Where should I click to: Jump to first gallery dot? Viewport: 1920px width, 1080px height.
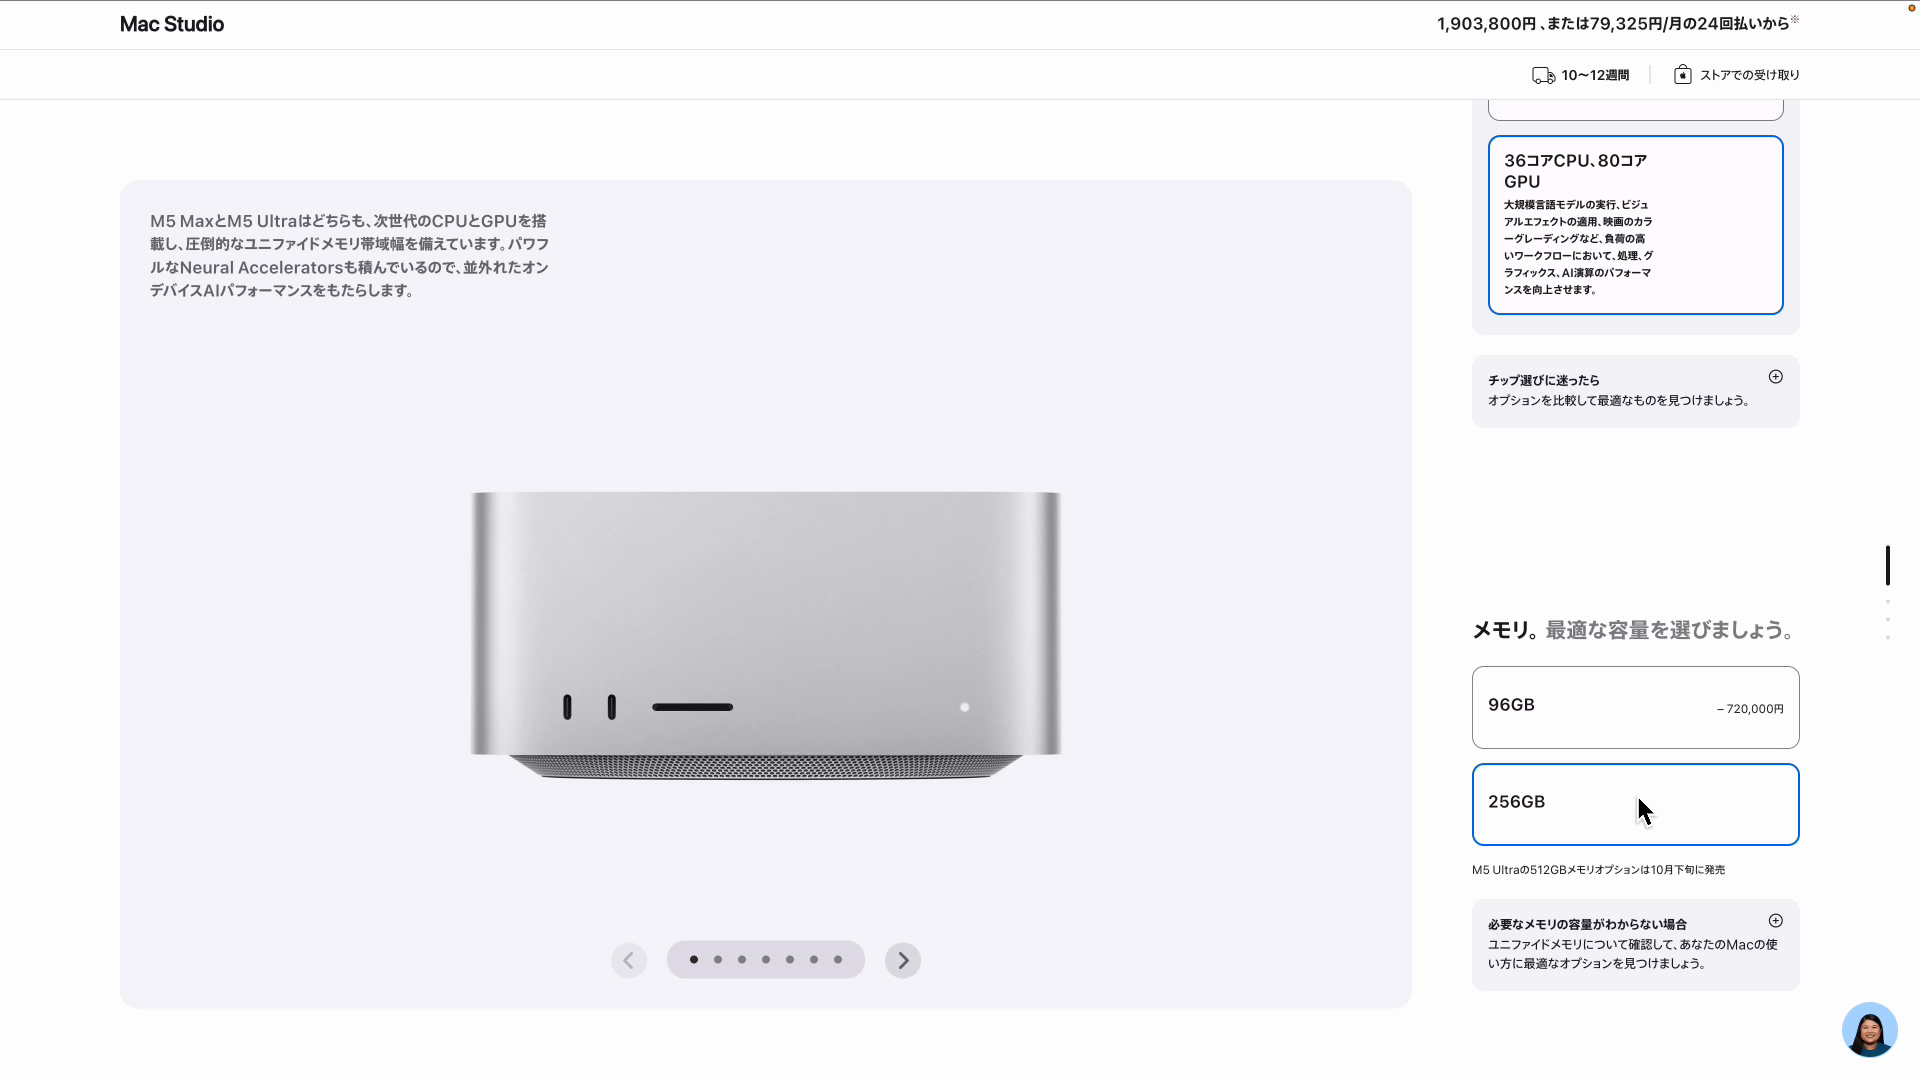tap(694, 960)
